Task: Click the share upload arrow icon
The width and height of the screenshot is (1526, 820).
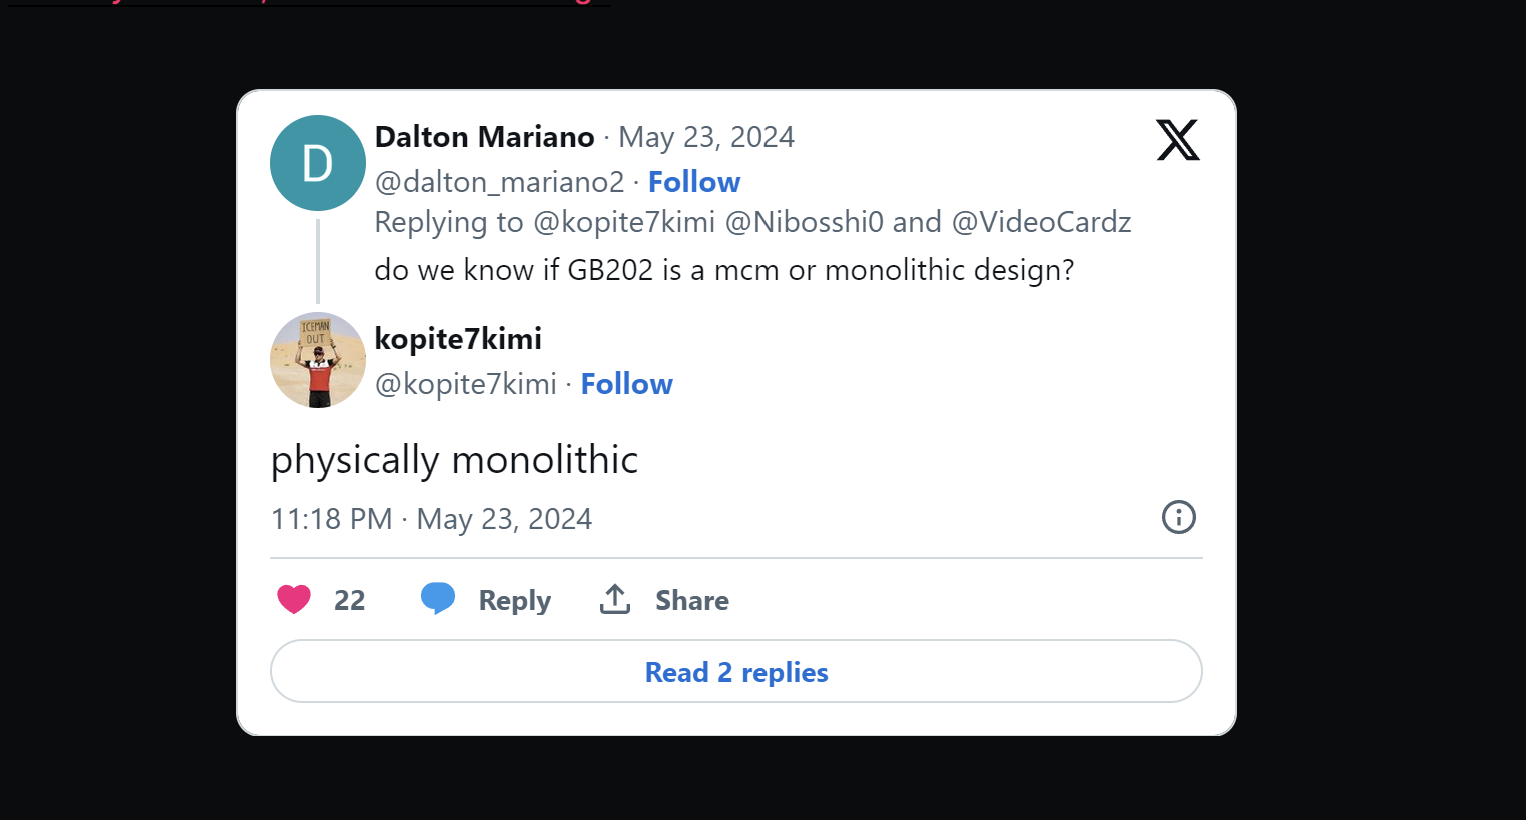Action: pos(615,599)
